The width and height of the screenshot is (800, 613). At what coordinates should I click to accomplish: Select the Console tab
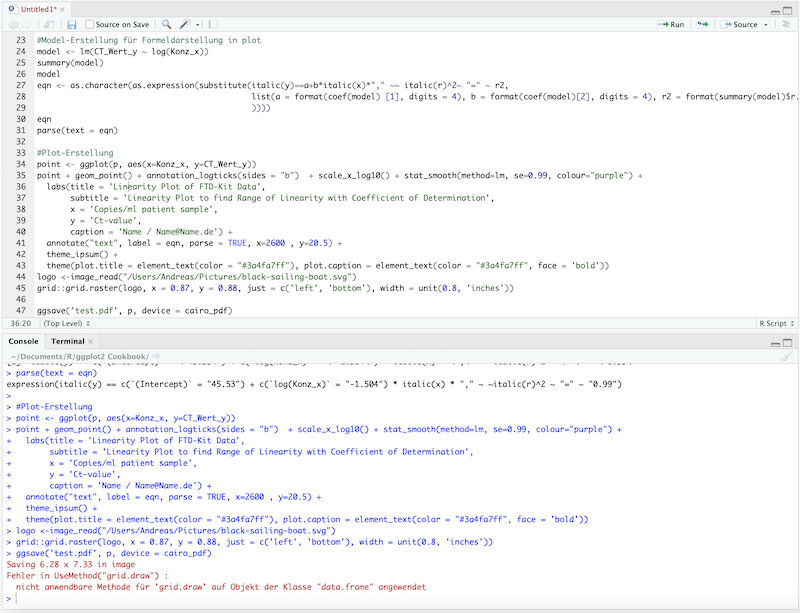[x=23, y=341]
